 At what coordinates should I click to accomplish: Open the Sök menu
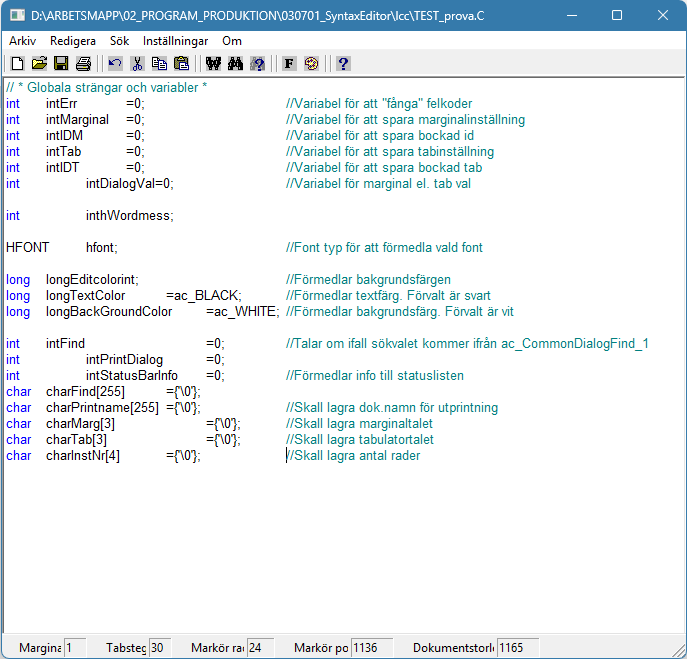pyautogui.click(x=119, y=41)
